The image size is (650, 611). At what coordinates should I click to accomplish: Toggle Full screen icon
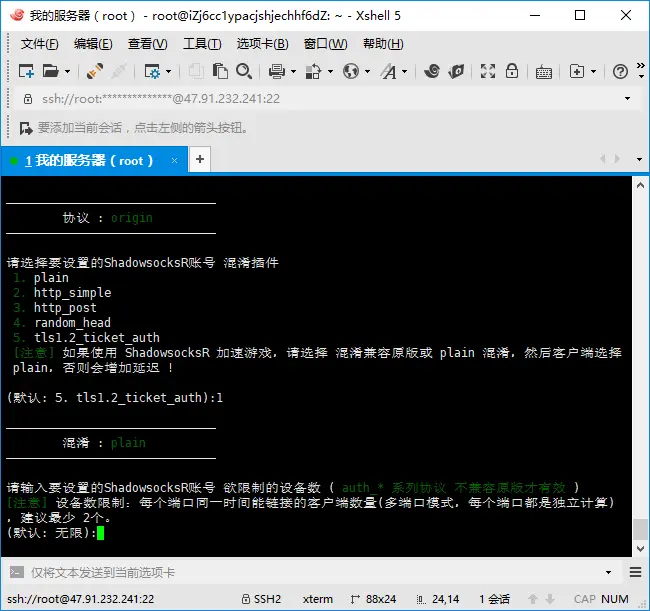pyautogui.click(x=488, y=71)
